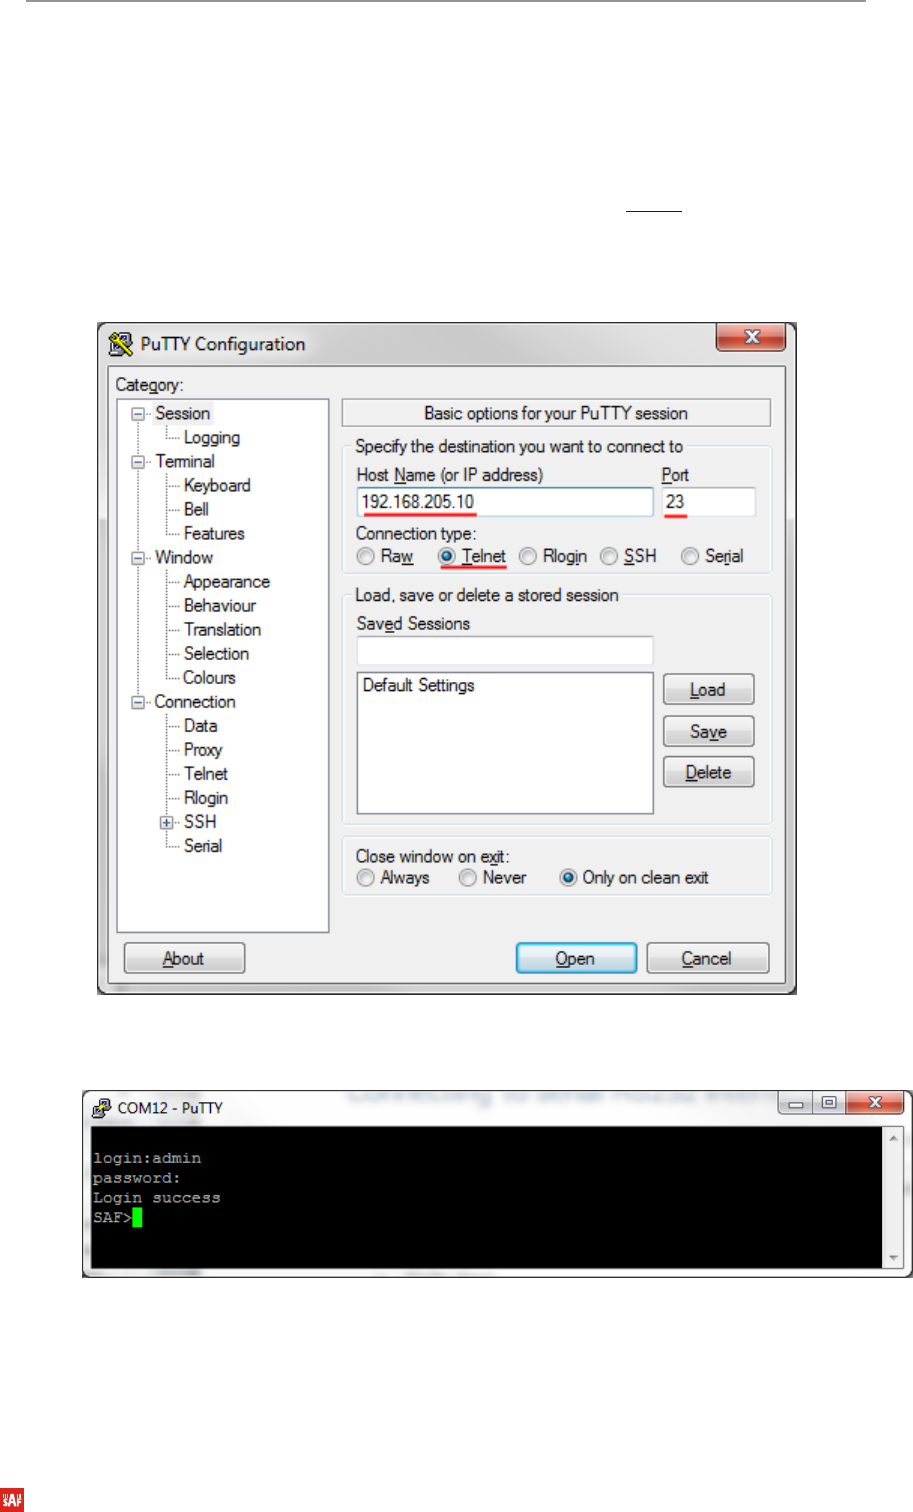This screenshot has height=1512, width=913.
Task: Open the Appearance settings category
Action: (227, 582)
